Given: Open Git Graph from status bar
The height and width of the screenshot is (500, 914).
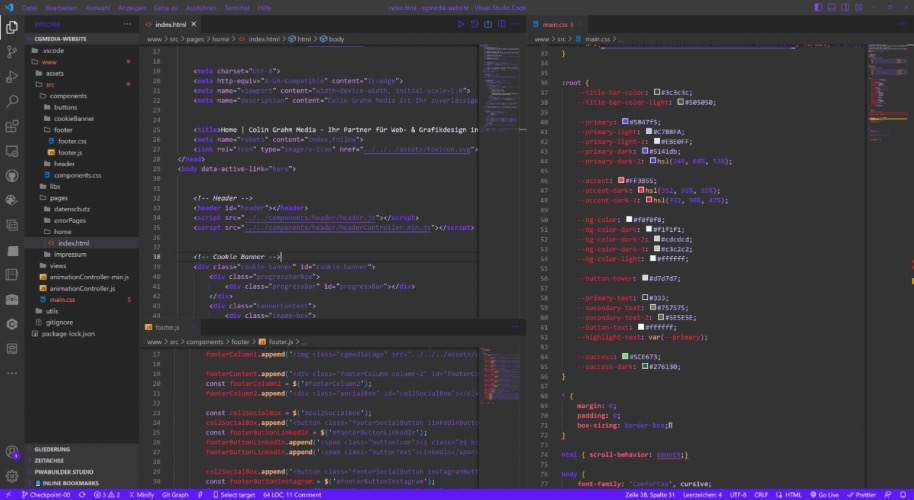Looking at the screenshot, I should pyautogui.click(x=175, y=495).
